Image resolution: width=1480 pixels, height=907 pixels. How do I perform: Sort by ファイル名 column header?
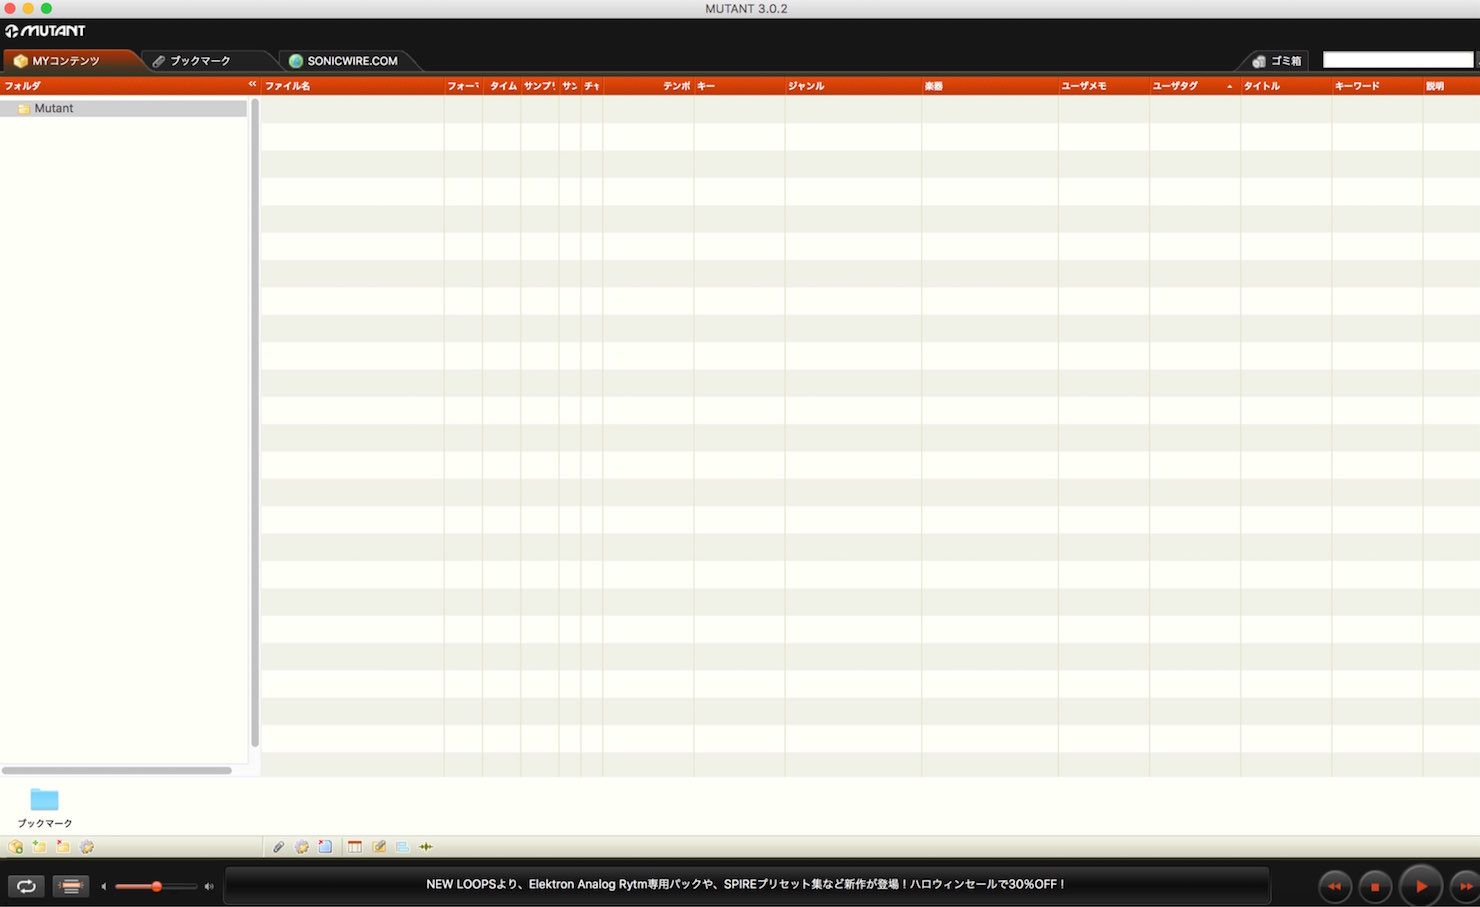click(352, 86)
